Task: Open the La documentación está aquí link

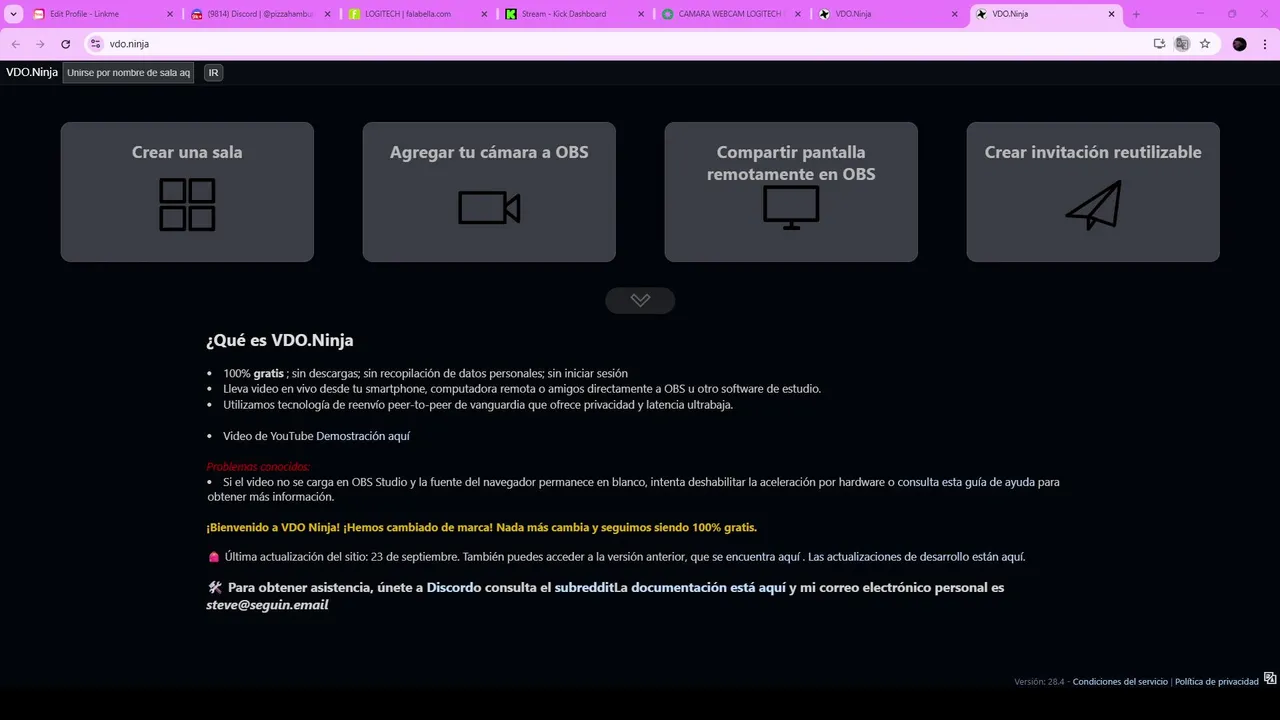Action: 701,588
